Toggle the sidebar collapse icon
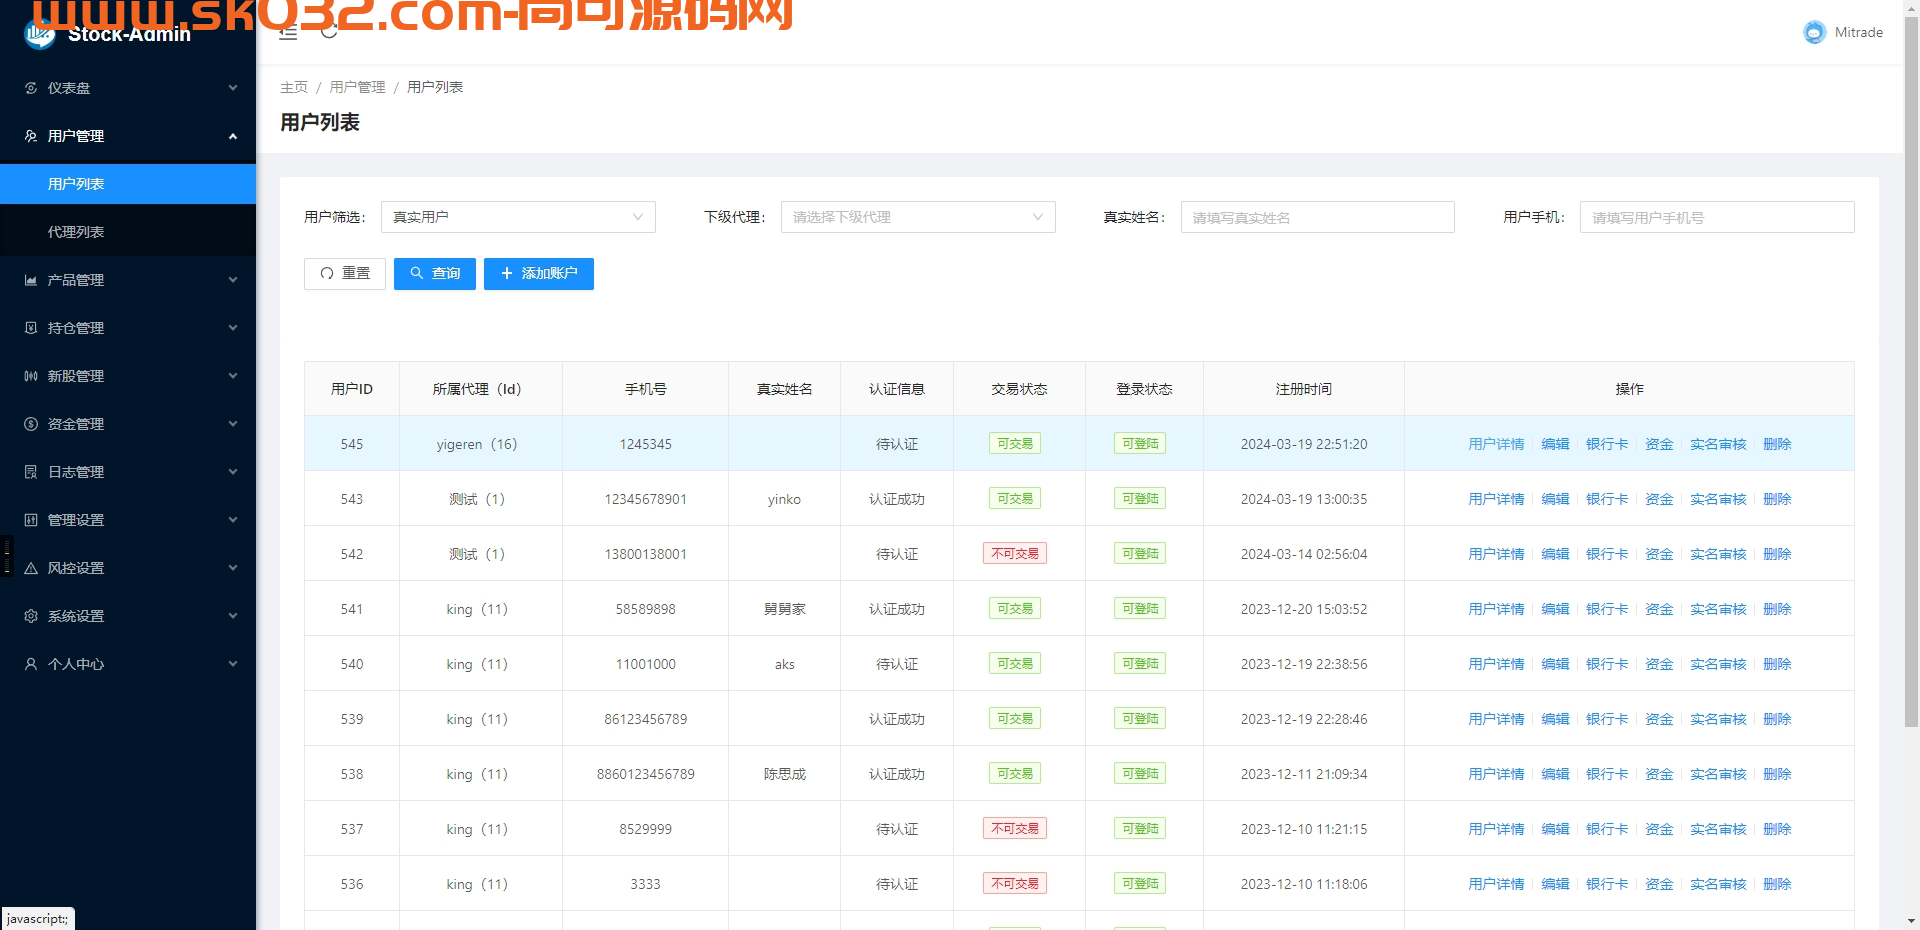The image size is (1920, 930). click(x=288, y=33)
